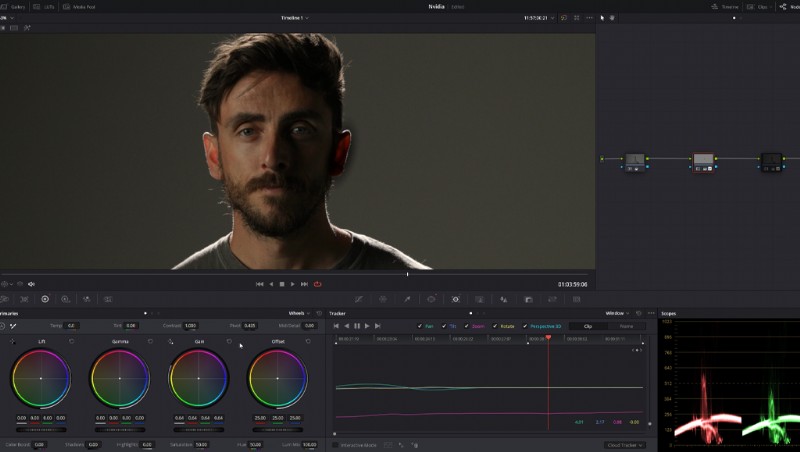The height and width of the screenshot is (452, 800).
Task: Click the viewer scrubber playhead
Action: click(x=407, y=274)
